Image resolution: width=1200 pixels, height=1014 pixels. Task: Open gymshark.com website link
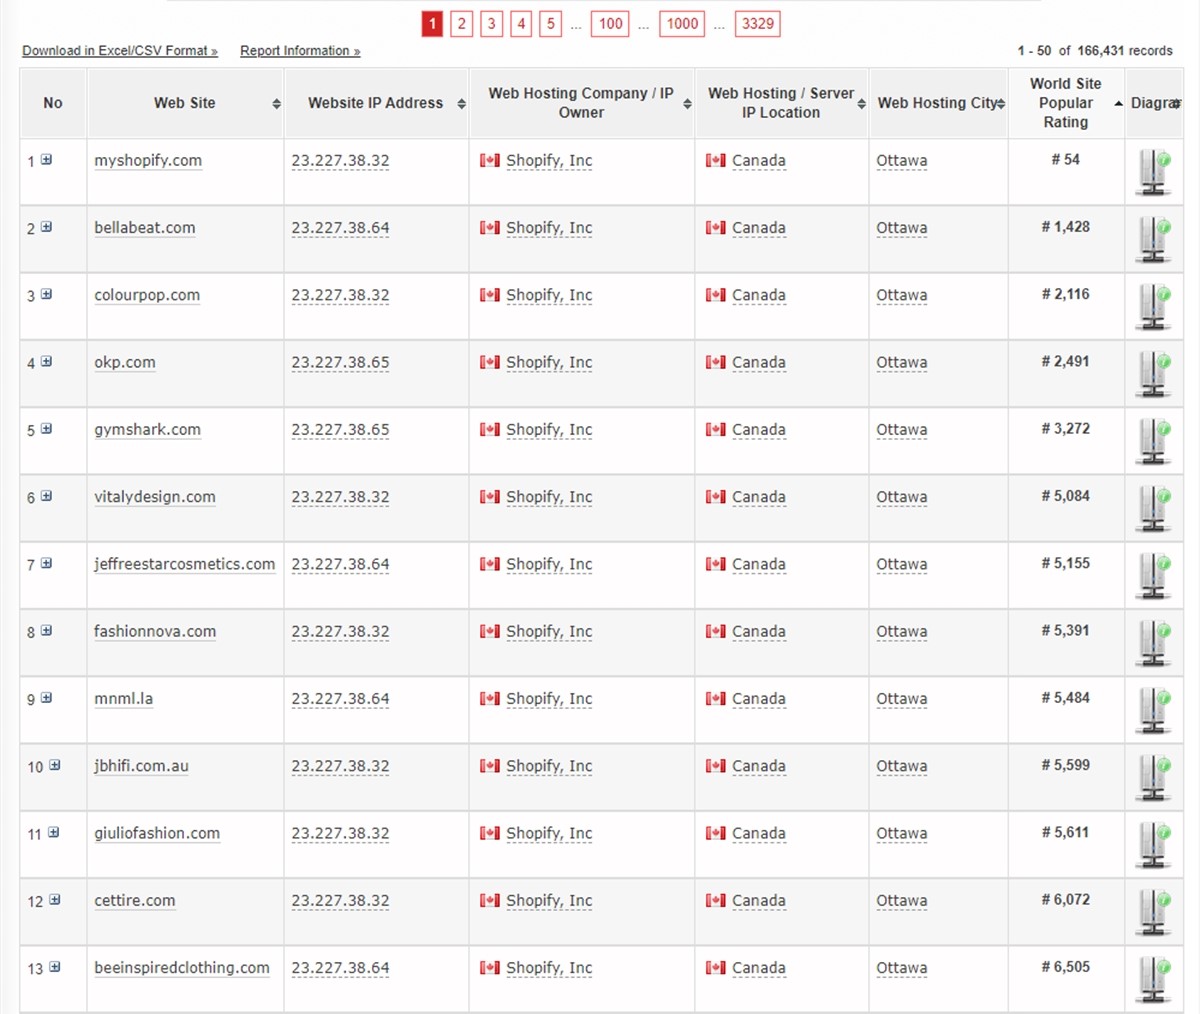point(147,429)
